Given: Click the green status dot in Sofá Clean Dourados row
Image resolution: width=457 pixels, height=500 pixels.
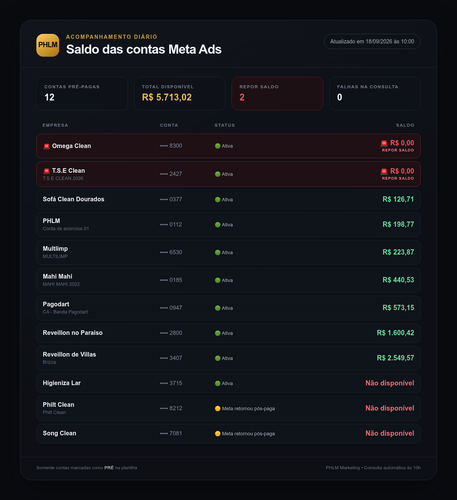Looking at the screenshot, I should point(218,200).
